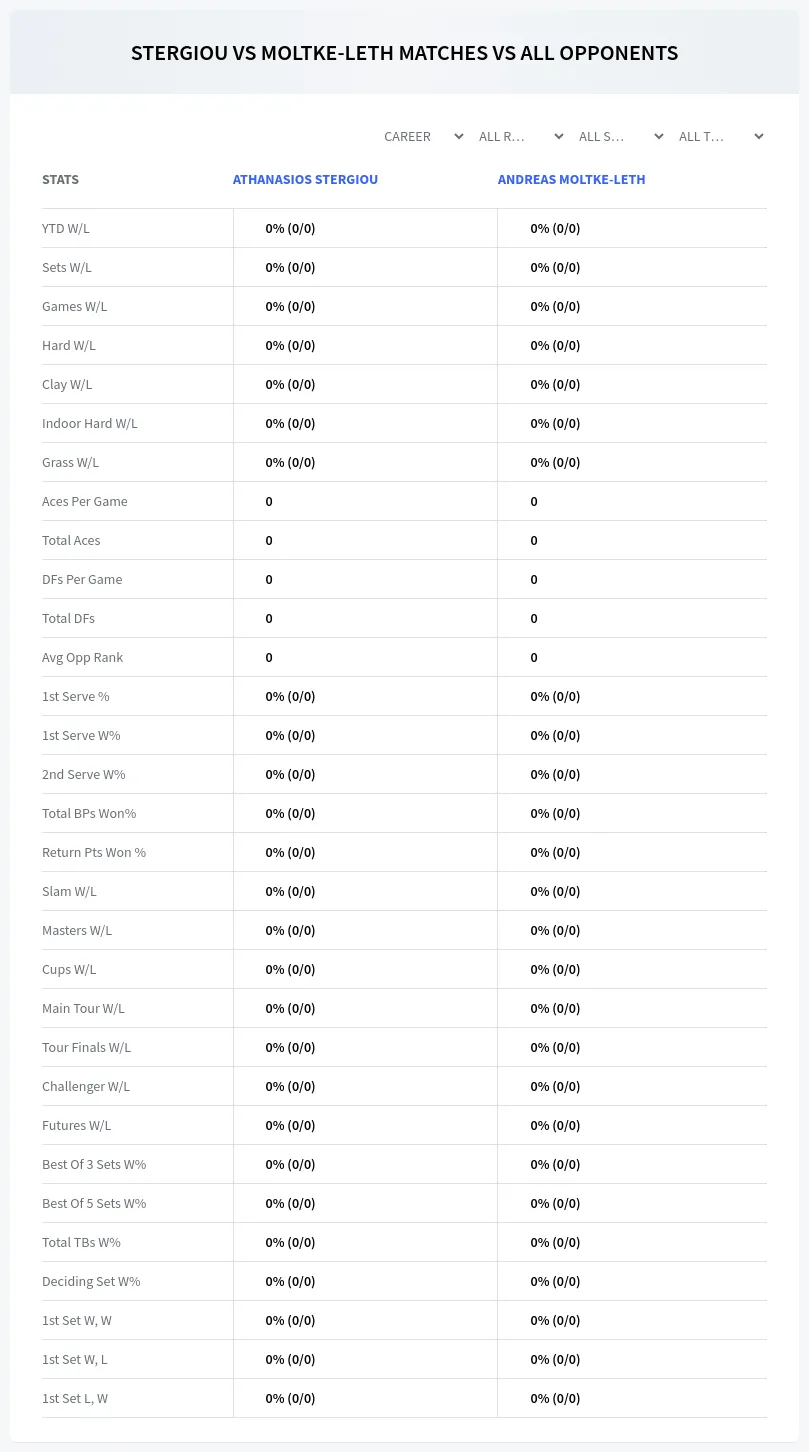Select the YTD W/L row label
The height and width of the screenshot is (1452, 809).
pos(66,228)
